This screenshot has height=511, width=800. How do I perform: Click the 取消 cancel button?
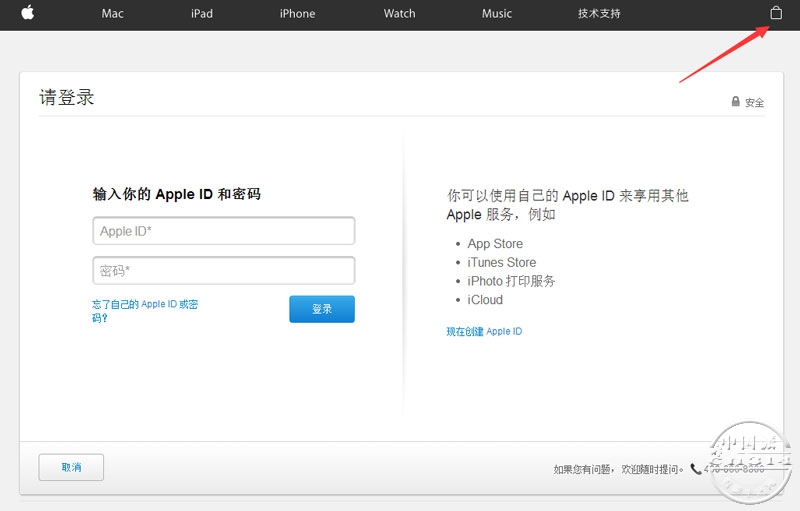tap(71, 467)
